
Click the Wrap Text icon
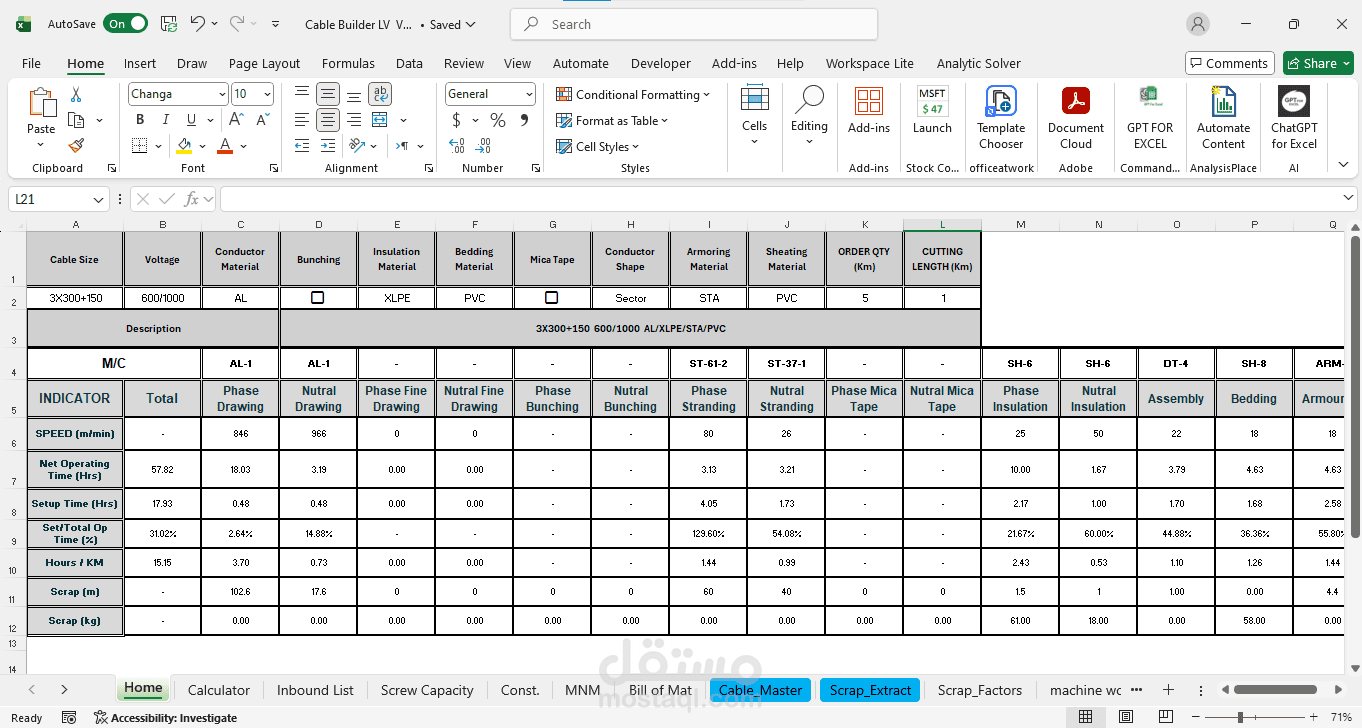[x=380, y=94]
